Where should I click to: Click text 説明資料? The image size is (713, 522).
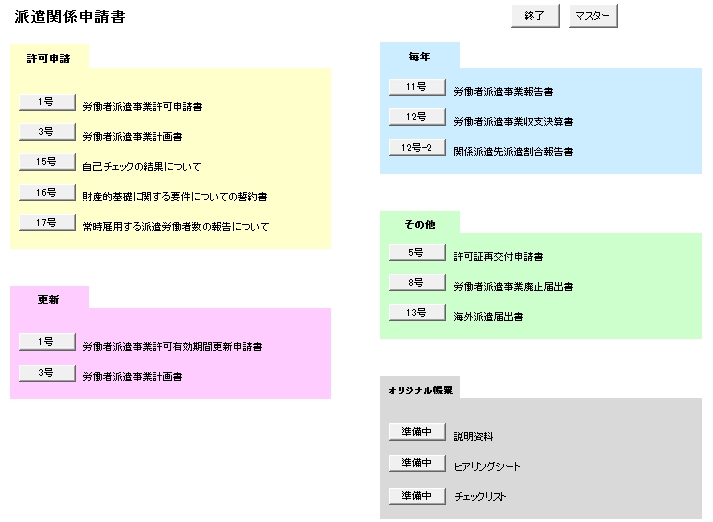click(x=473, y=437)
